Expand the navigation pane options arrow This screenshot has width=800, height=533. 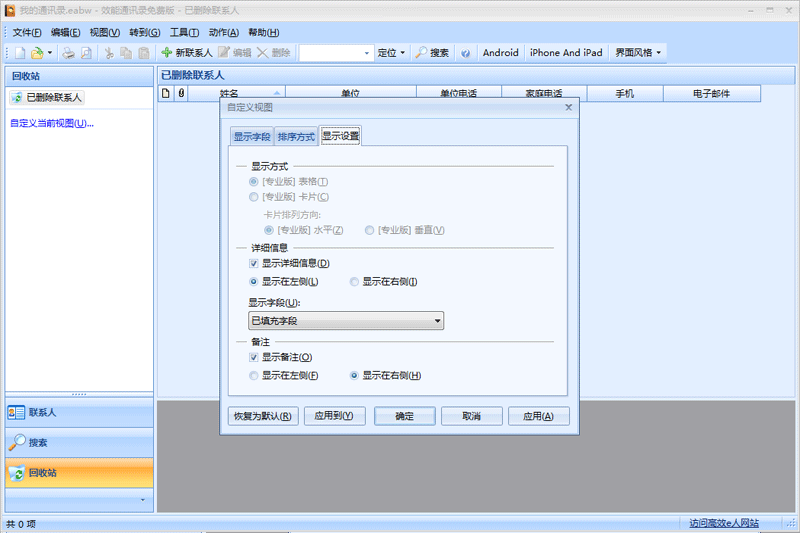pyautogui.click(x=142, y=500)
